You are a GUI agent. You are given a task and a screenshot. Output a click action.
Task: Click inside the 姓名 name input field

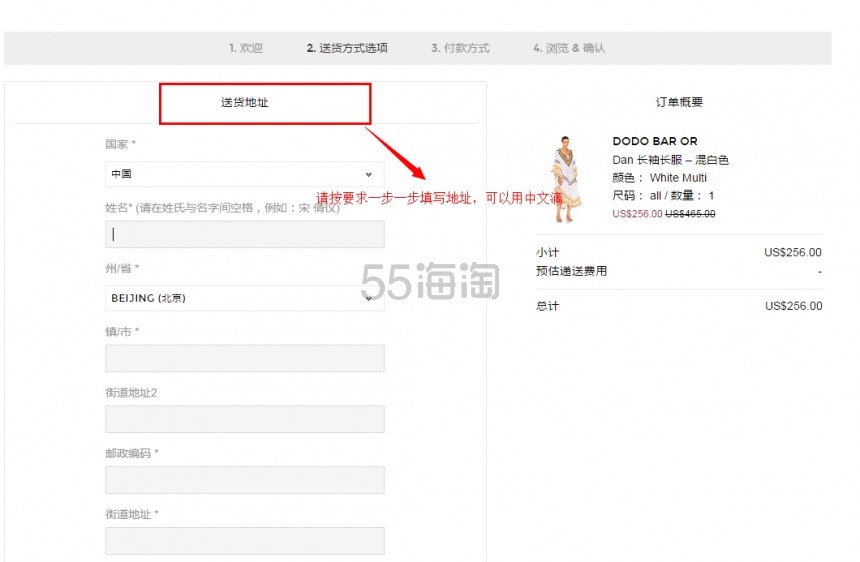coord(245,234)
